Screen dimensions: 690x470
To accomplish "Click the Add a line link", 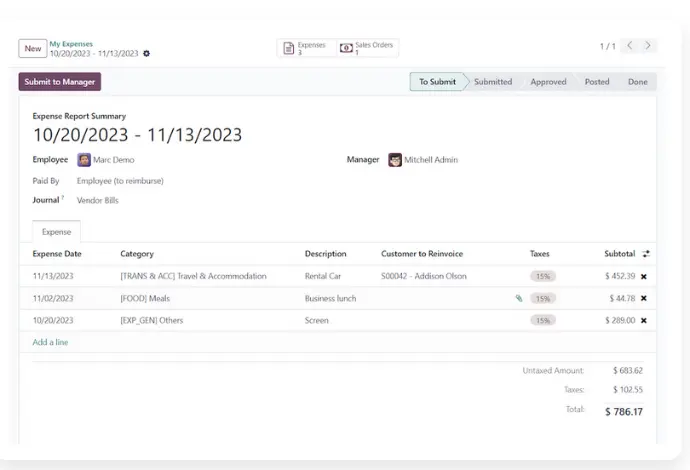I will (50, 342).
